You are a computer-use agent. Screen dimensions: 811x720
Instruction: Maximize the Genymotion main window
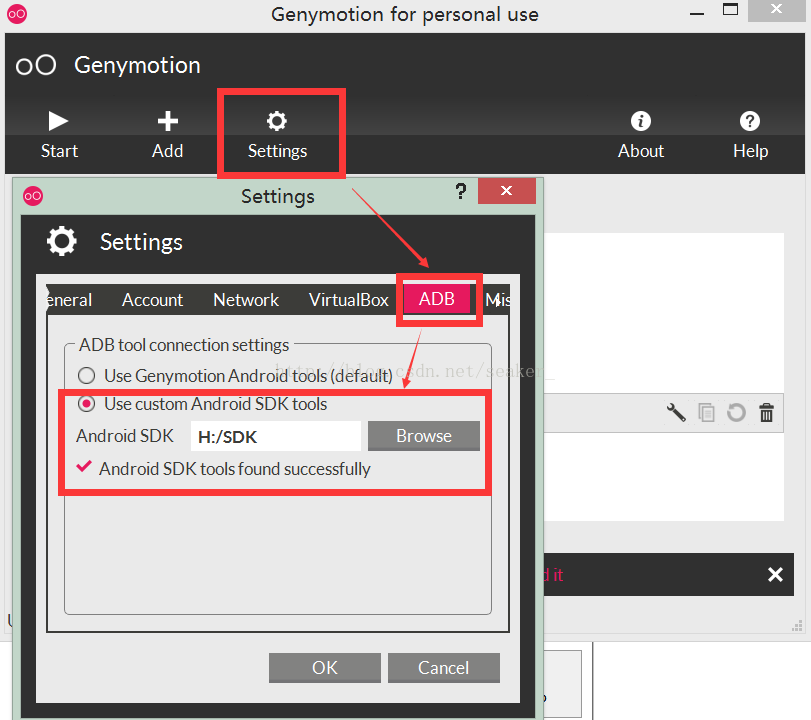click(x=730, y=9)
